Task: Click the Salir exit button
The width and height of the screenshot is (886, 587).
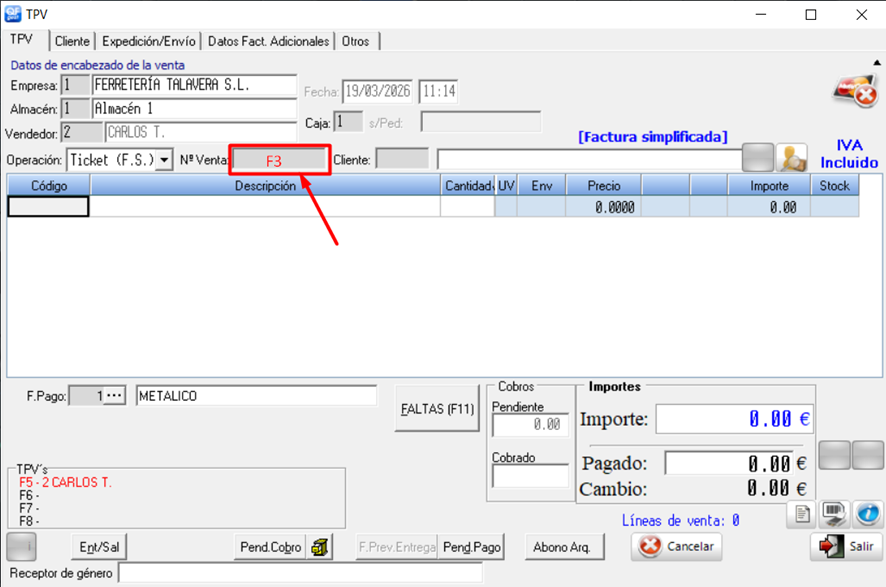Action: (846, 547)
